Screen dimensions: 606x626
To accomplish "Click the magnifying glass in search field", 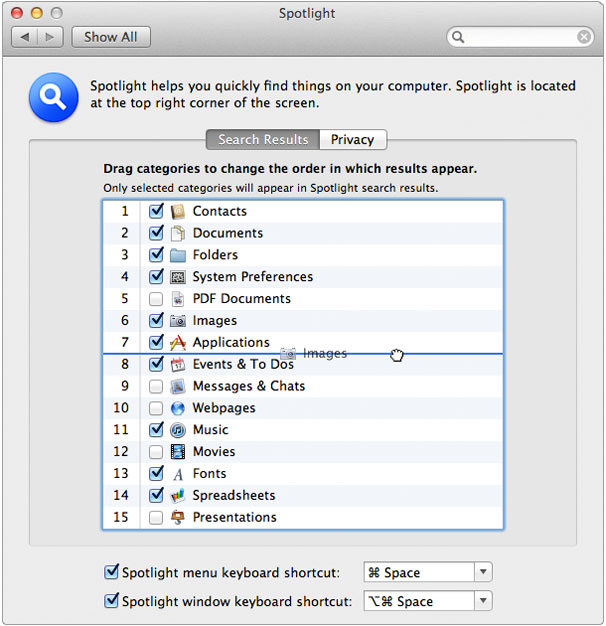I will pyautogui.click(x=457, y=37).
